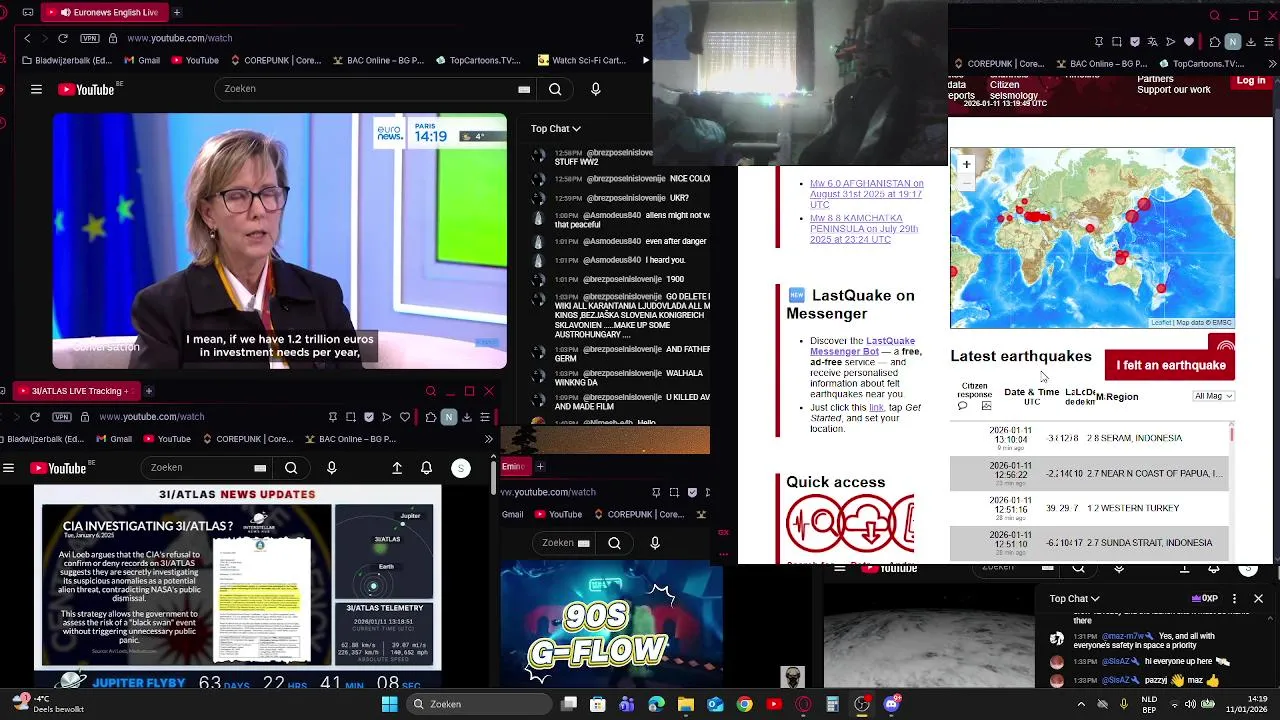
Task: Zoom in on the earthquake map
Action: (966, 164)
